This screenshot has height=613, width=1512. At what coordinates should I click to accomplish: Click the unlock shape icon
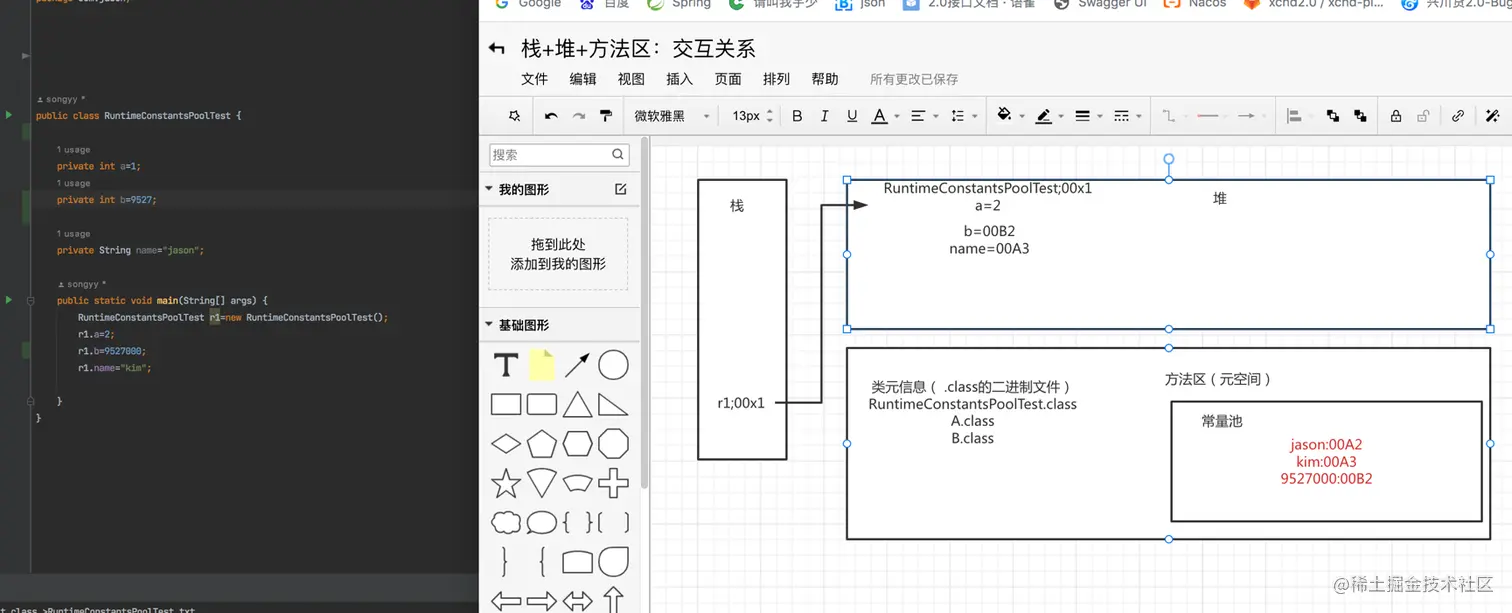pos(1423,116)
